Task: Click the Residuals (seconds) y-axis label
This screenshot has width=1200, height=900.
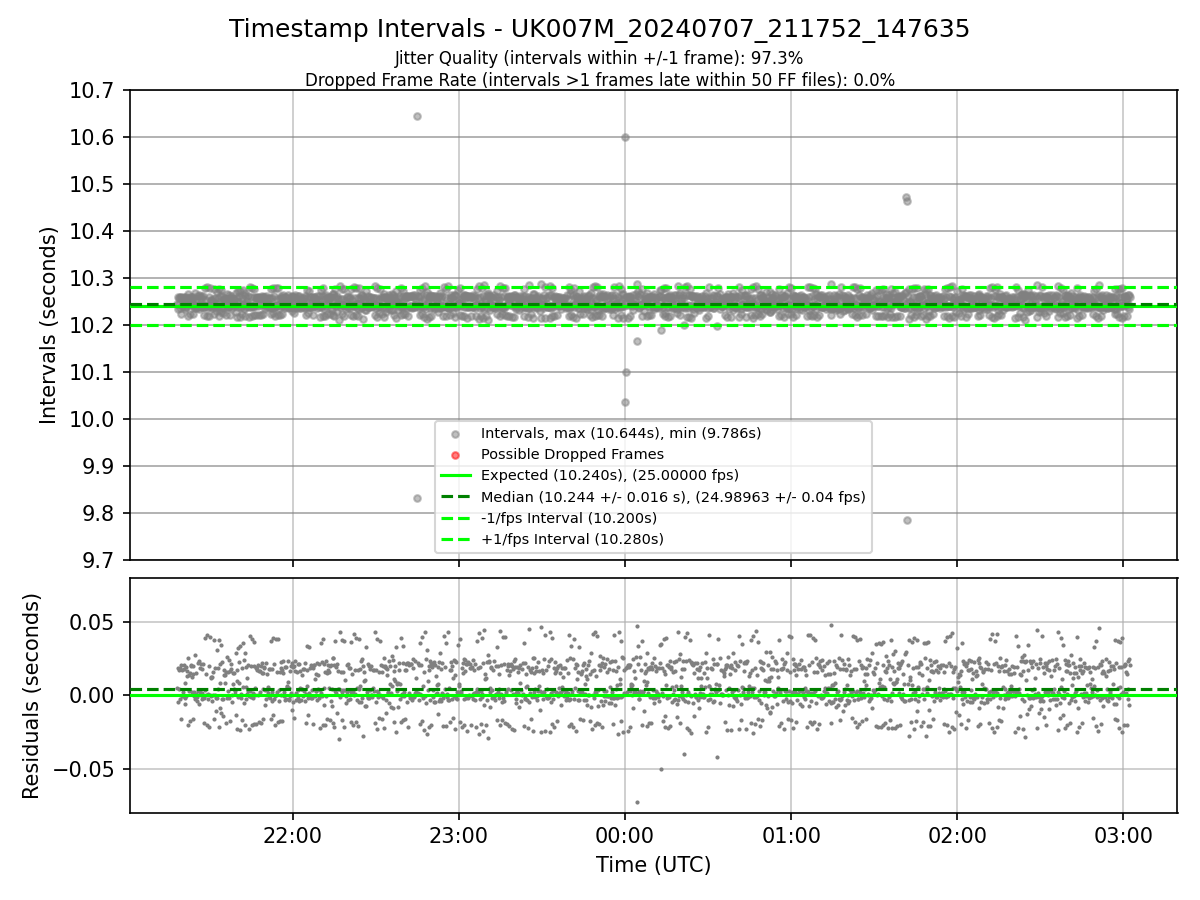Action: tap(32, 696)
